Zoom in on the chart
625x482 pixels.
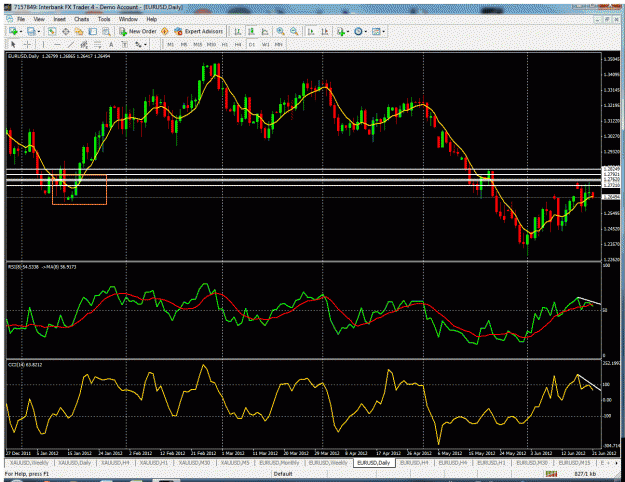tap(281, 31)
